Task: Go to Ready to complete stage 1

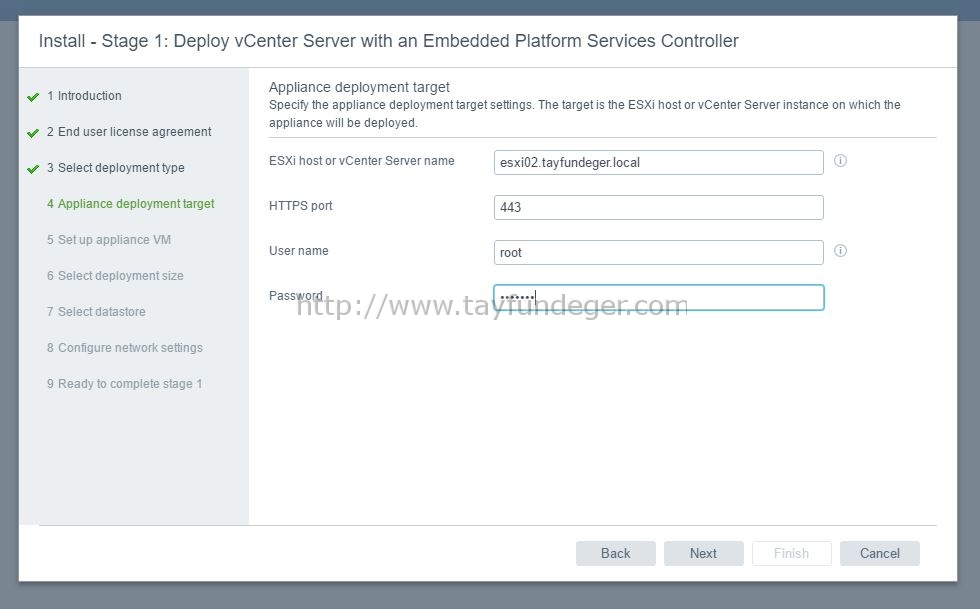Action: [x=124, y=384]
